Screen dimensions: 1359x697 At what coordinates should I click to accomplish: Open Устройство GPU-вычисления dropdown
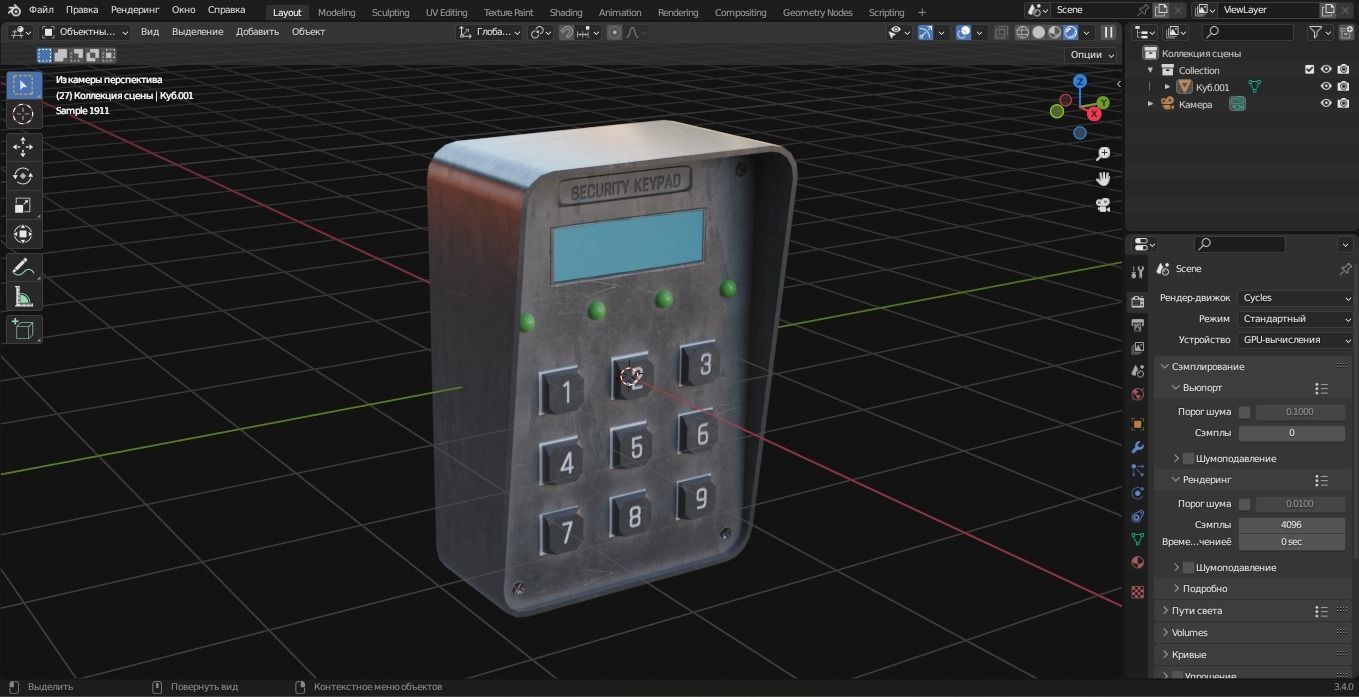coord(1295,340)
